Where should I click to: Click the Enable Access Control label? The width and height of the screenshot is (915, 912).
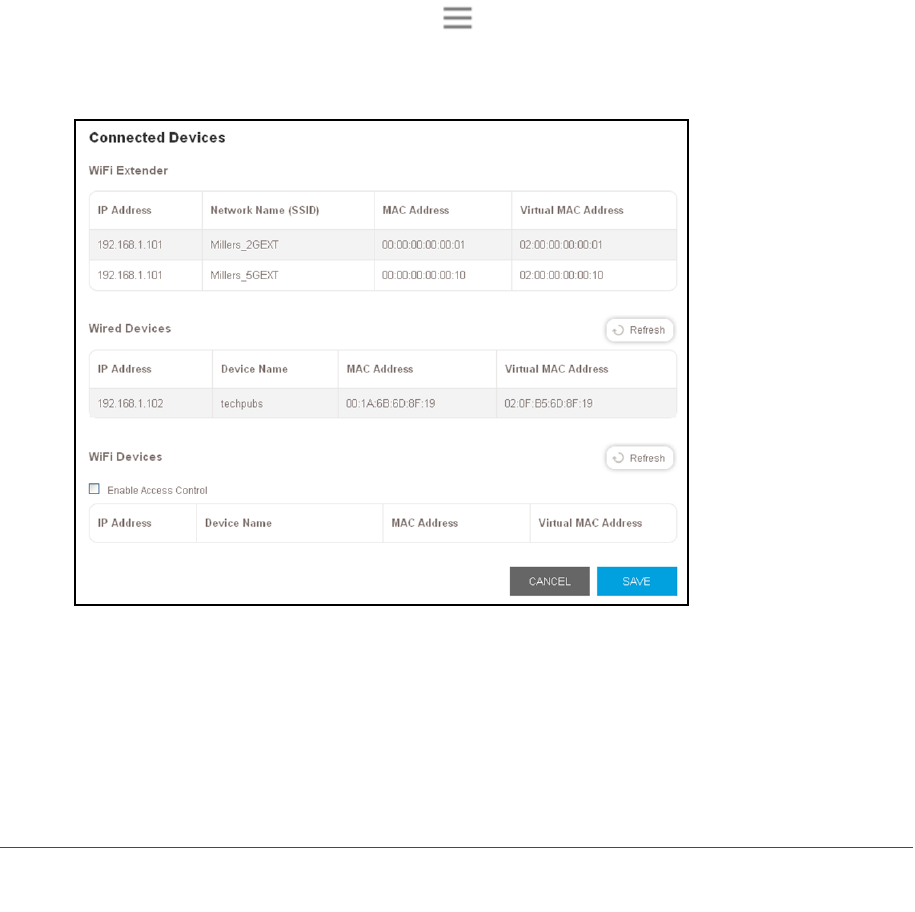point(157,490)
